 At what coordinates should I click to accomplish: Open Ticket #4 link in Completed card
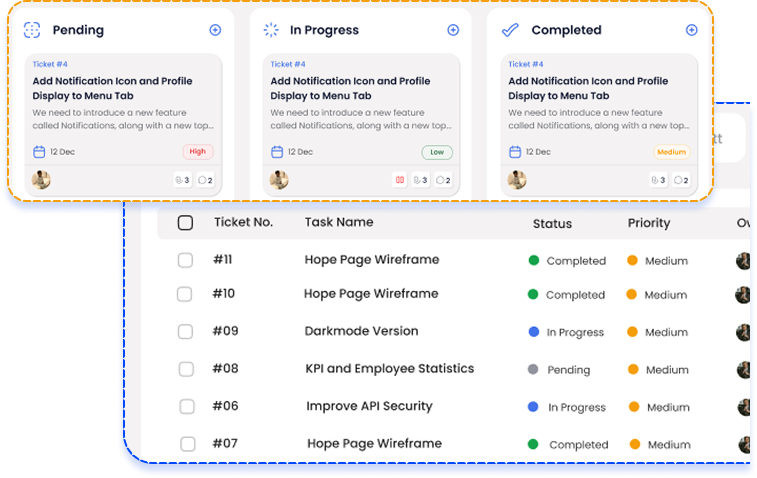tap(526, 64)
